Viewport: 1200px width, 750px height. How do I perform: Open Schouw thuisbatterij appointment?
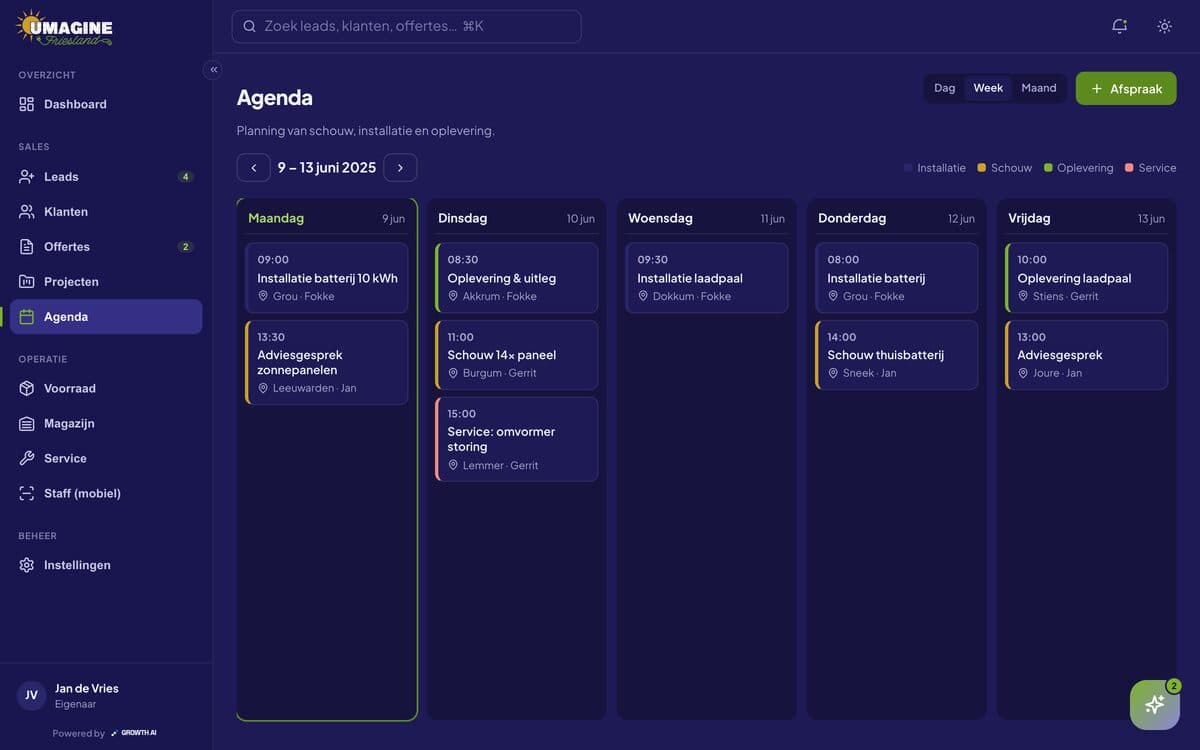897,355
